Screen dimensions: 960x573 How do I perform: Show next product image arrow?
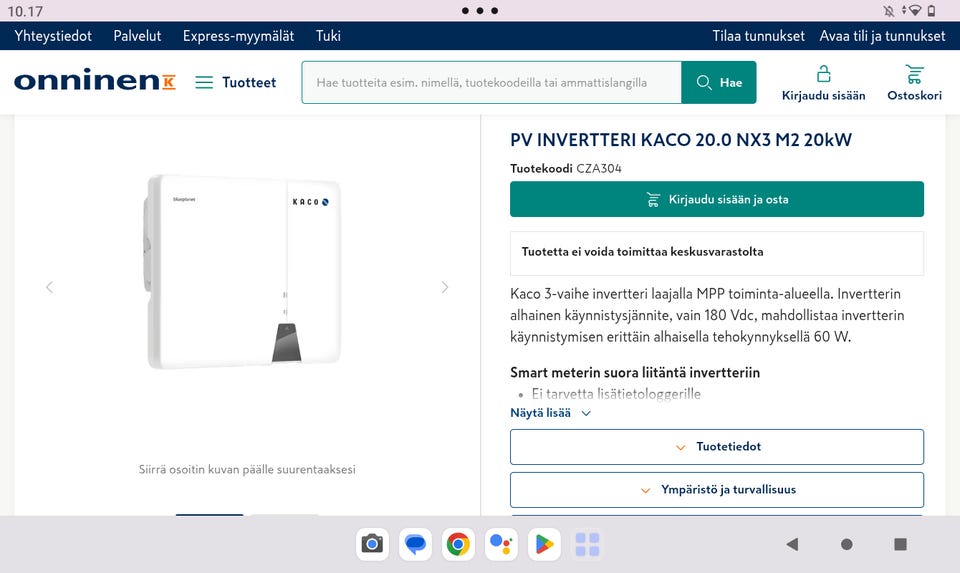click(x=444, y=287)
